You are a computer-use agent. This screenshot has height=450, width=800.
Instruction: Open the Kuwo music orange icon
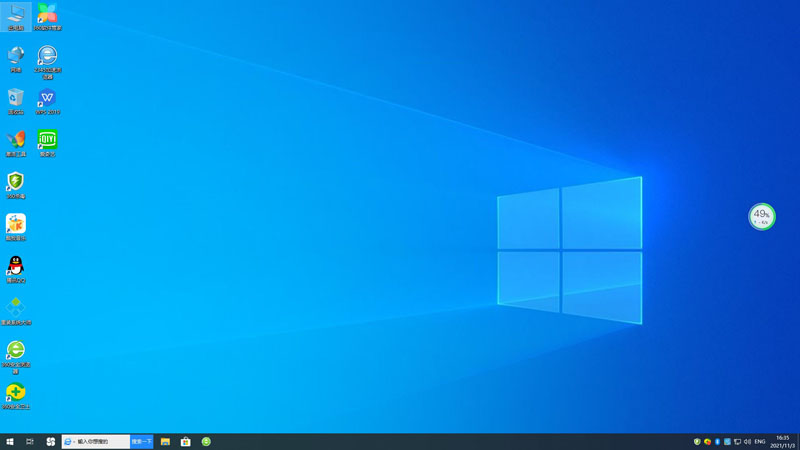coord(16,224)
